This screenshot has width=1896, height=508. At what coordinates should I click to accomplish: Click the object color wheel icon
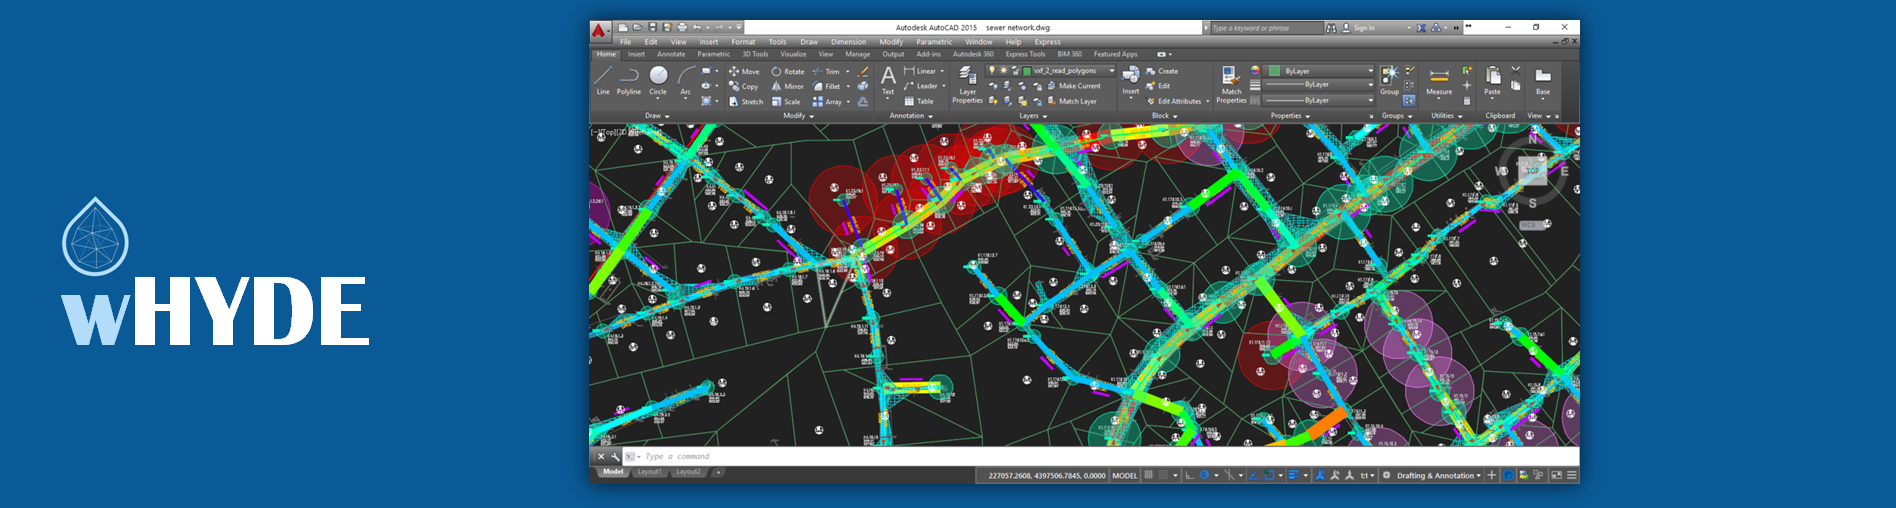click(x=1255, y=71)
